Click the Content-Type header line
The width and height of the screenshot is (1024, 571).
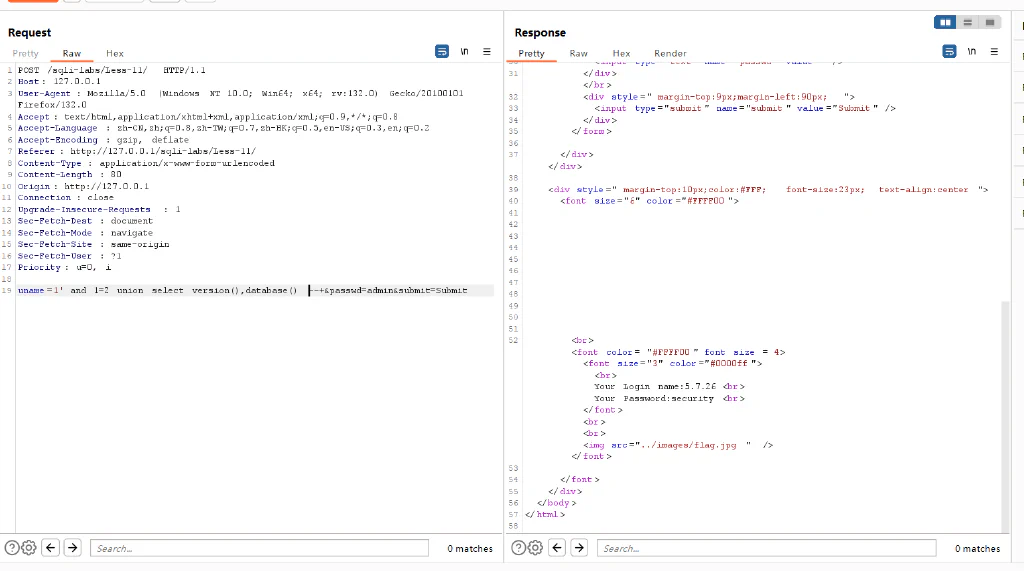pos(146,163)
